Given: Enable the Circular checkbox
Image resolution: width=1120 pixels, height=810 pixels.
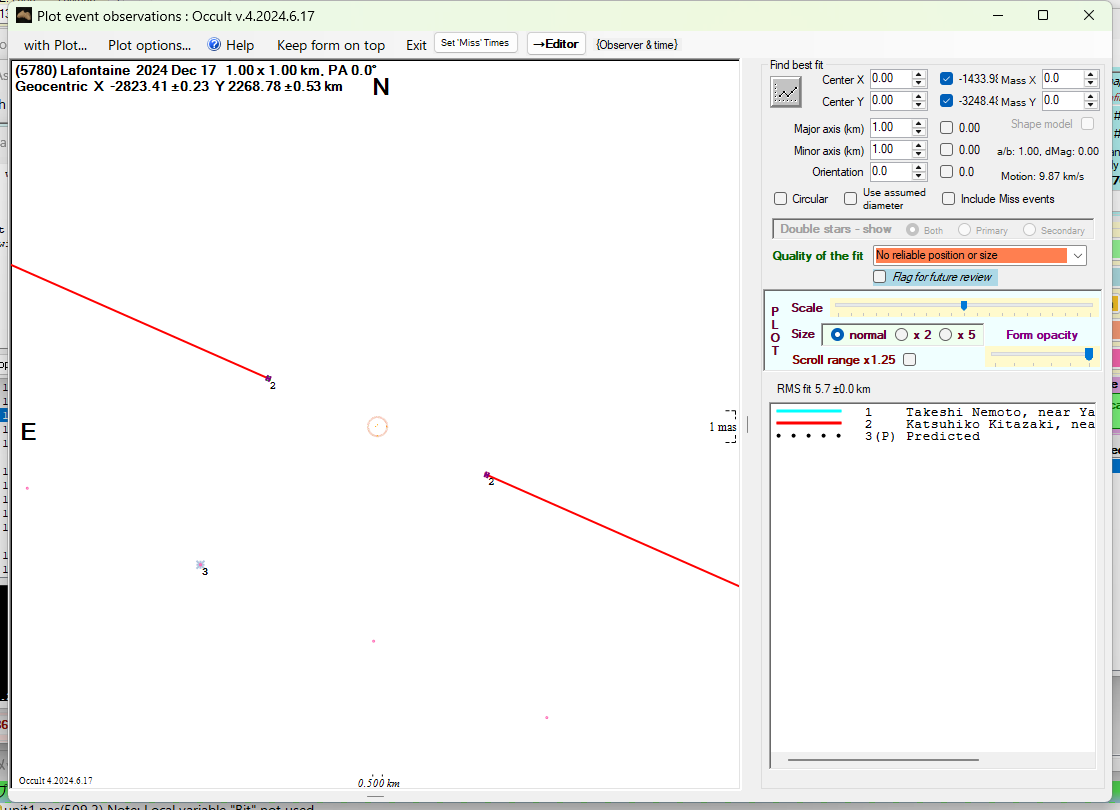Looking at the screenshot, I should (781, 199).
